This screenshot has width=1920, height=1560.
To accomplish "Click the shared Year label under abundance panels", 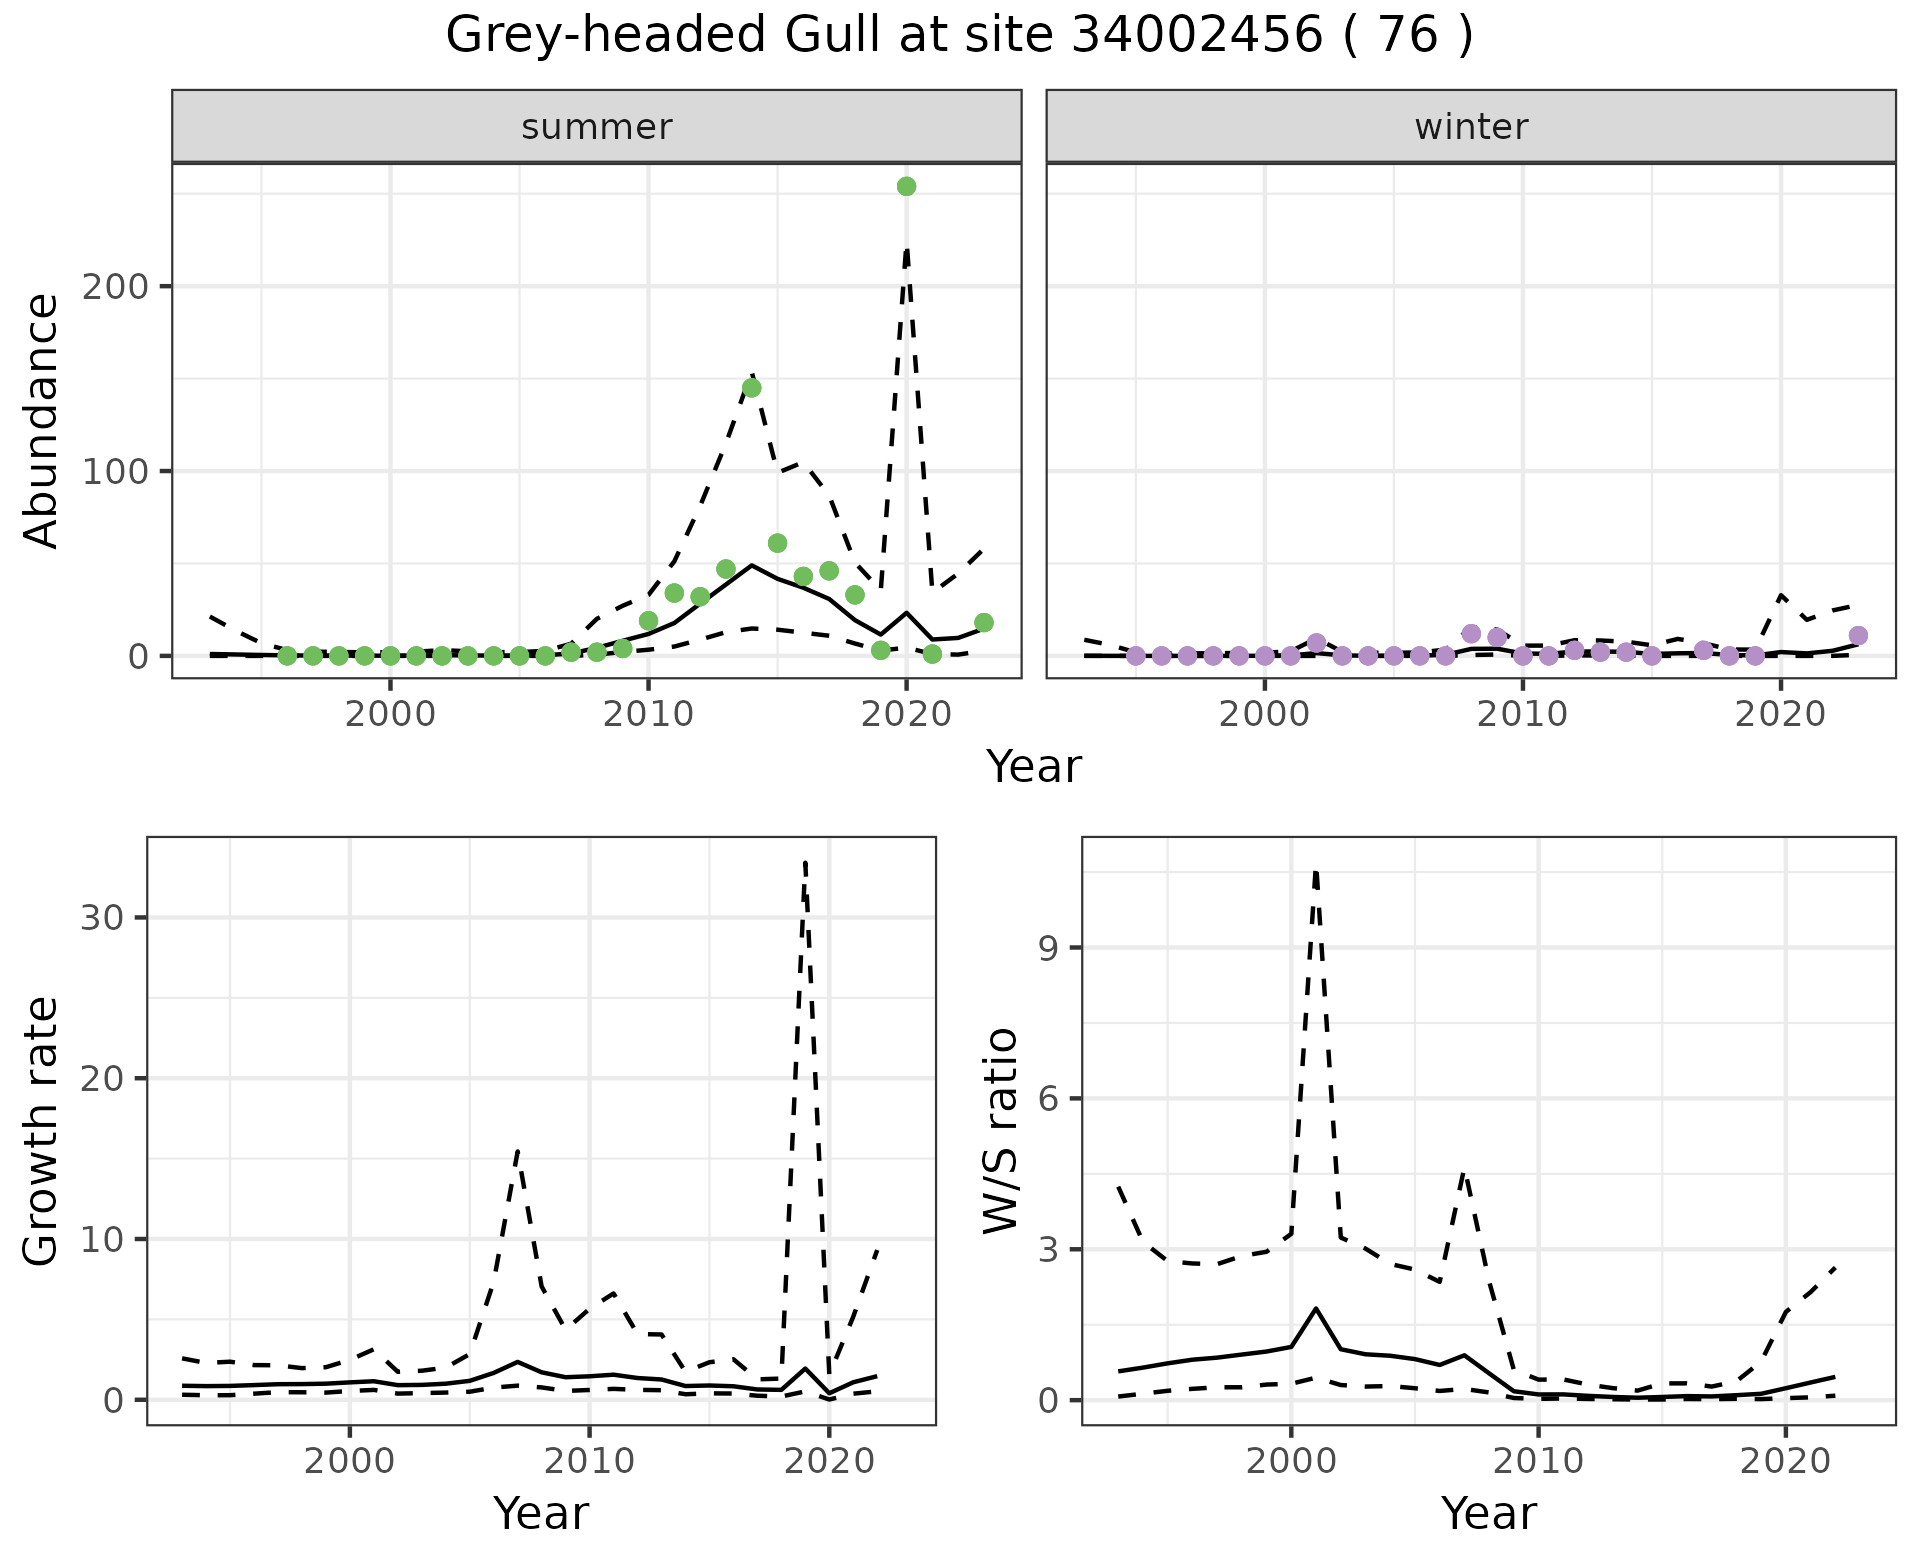I will pos(1034,767).
